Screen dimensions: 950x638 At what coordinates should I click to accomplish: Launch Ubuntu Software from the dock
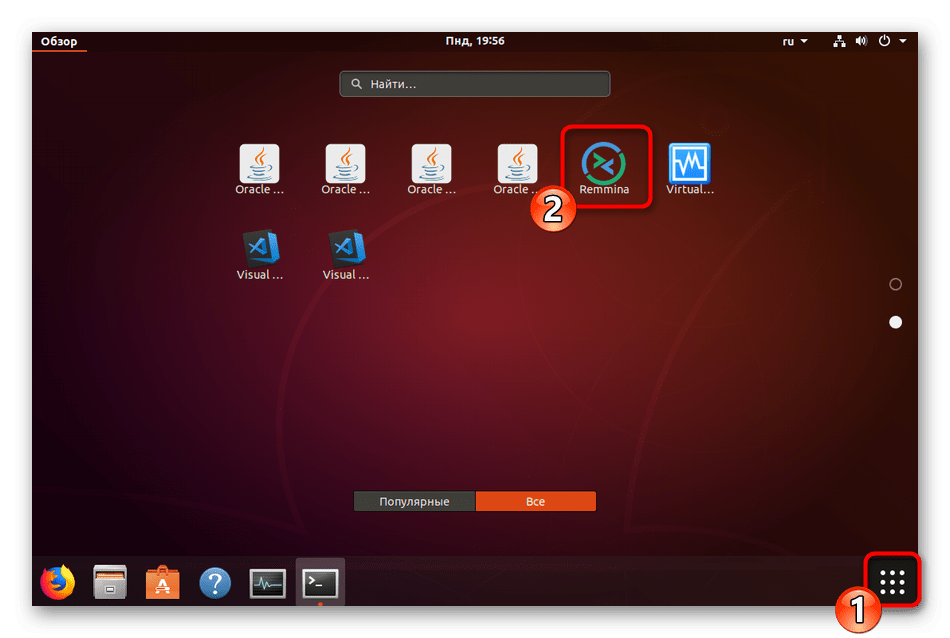coord(162,581)
